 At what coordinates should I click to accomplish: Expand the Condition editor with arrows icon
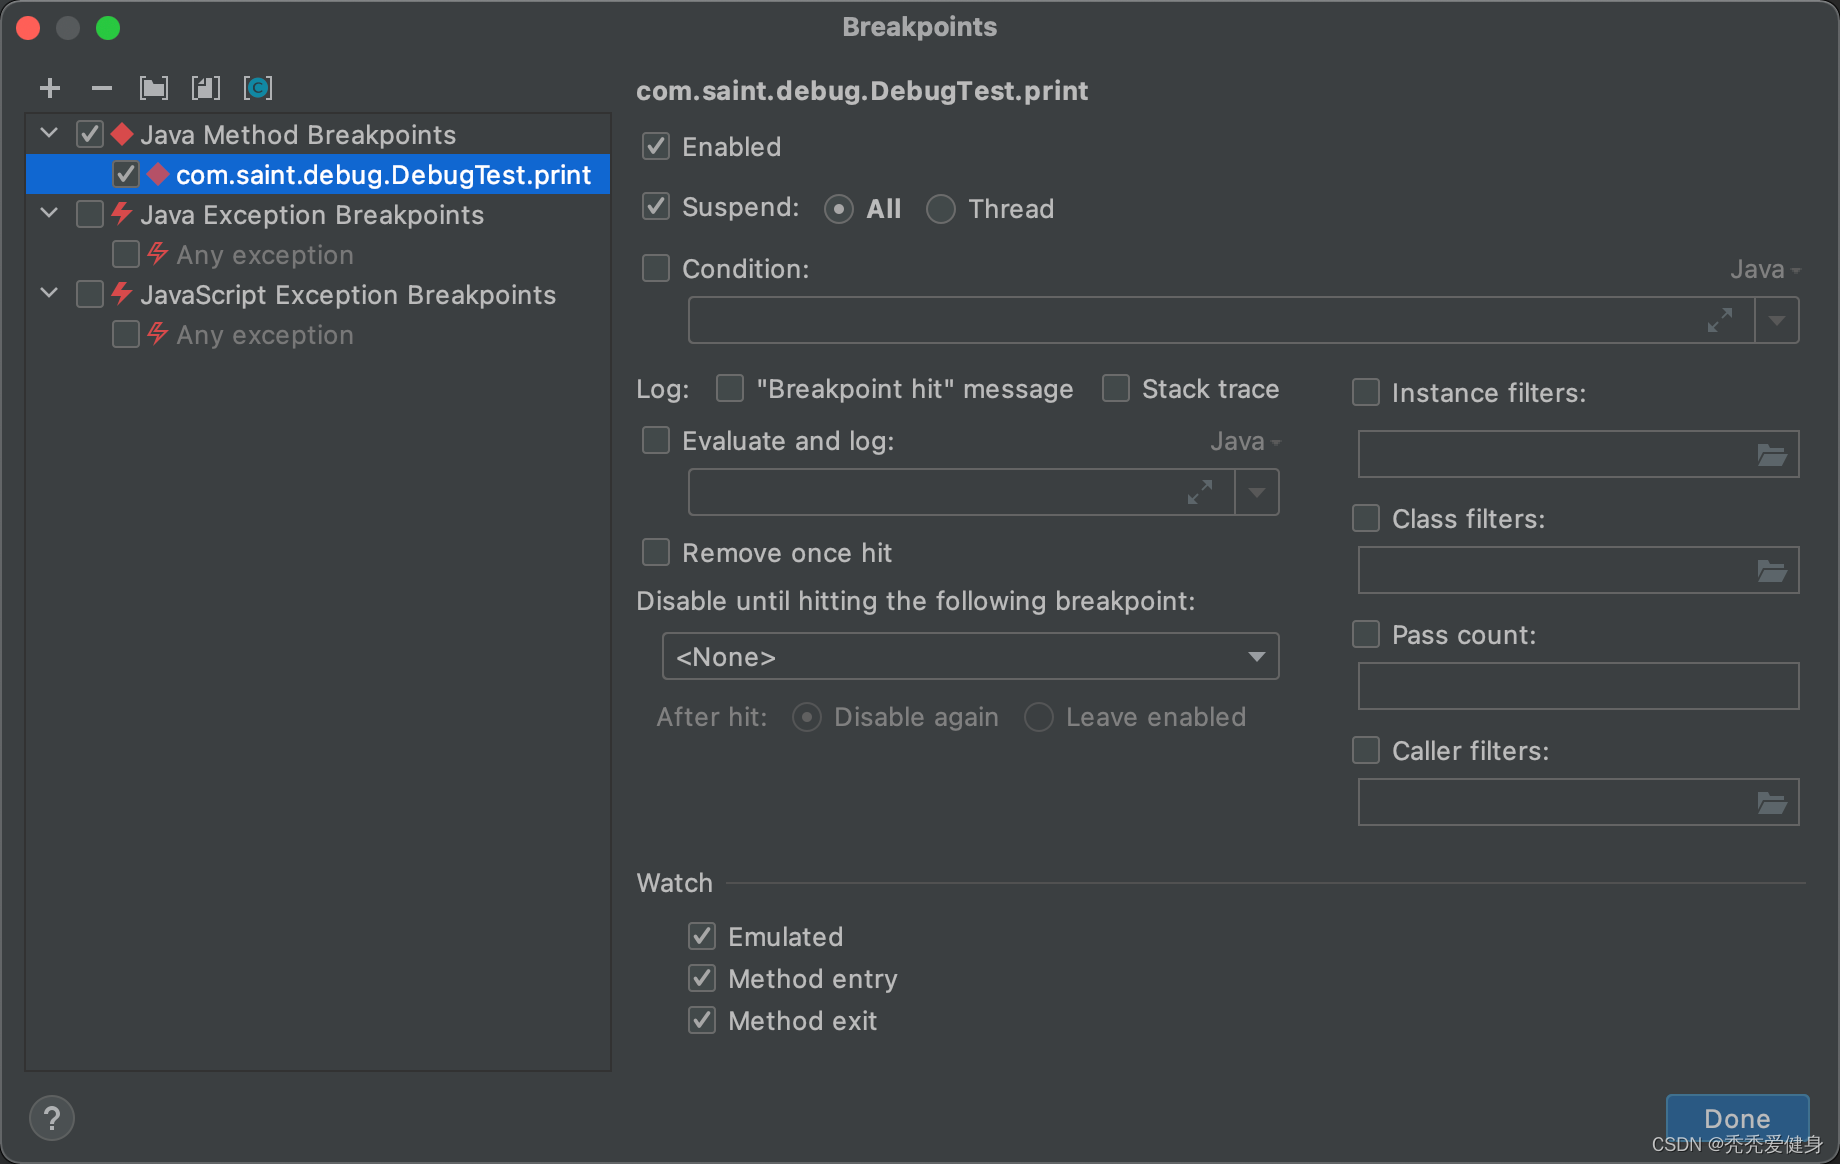point(1720,321)
